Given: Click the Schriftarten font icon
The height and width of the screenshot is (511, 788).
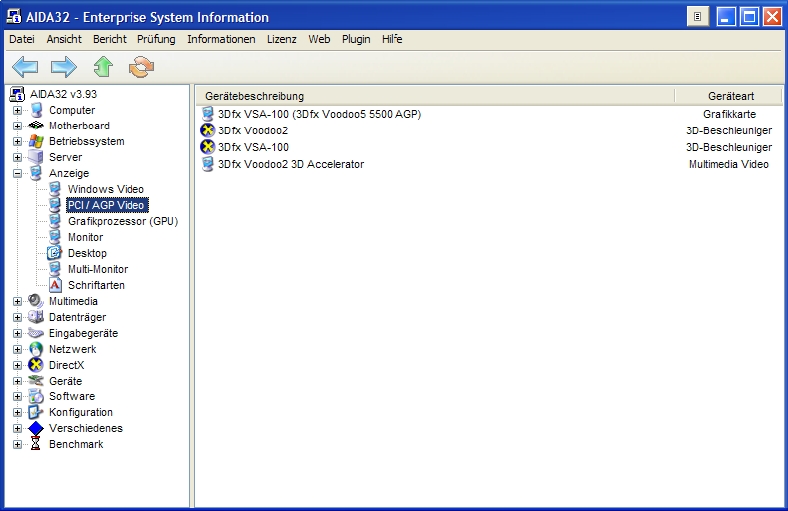Looking at the screenshot, I should [x=55, y=285].
